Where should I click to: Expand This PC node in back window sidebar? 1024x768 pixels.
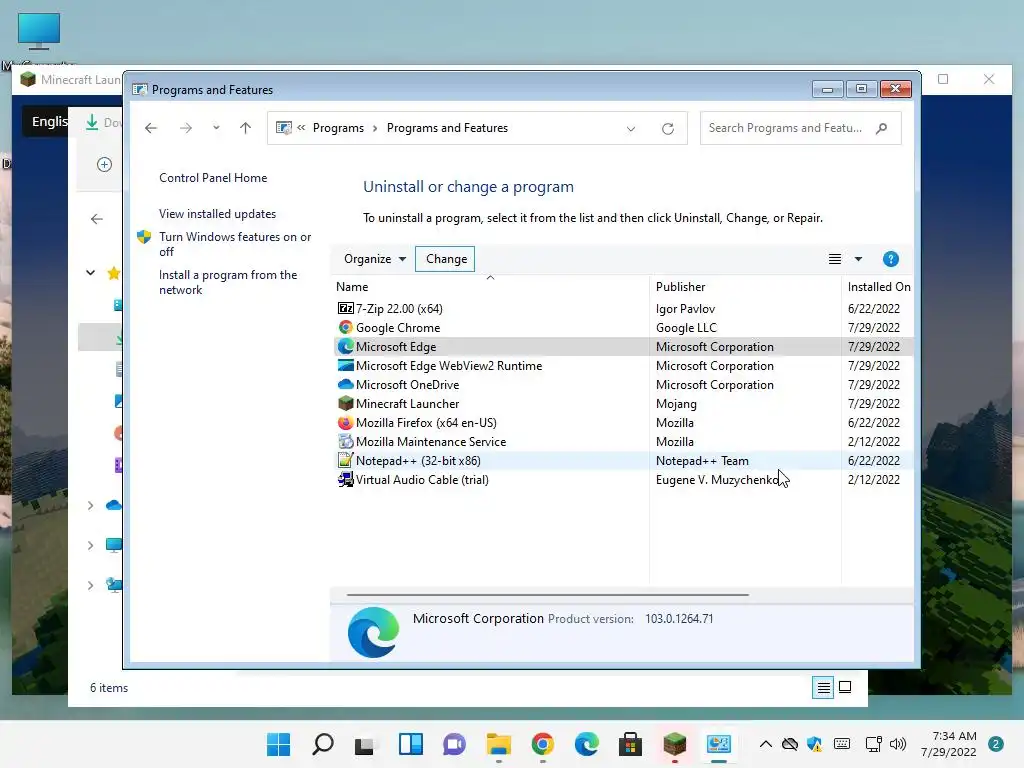[91, 545]
